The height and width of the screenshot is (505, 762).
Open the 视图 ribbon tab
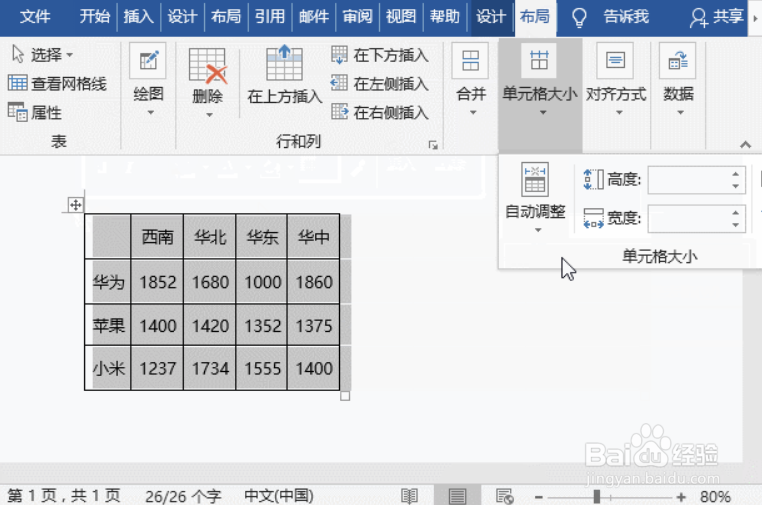click(x=401, y=17)
